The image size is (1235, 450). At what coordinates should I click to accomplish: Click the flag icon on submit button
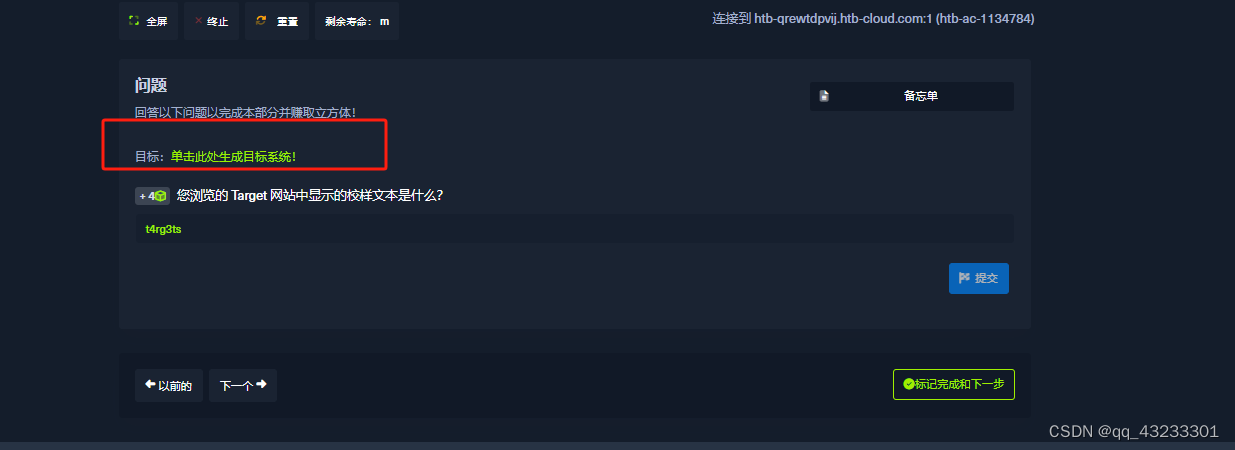[965, 278]
